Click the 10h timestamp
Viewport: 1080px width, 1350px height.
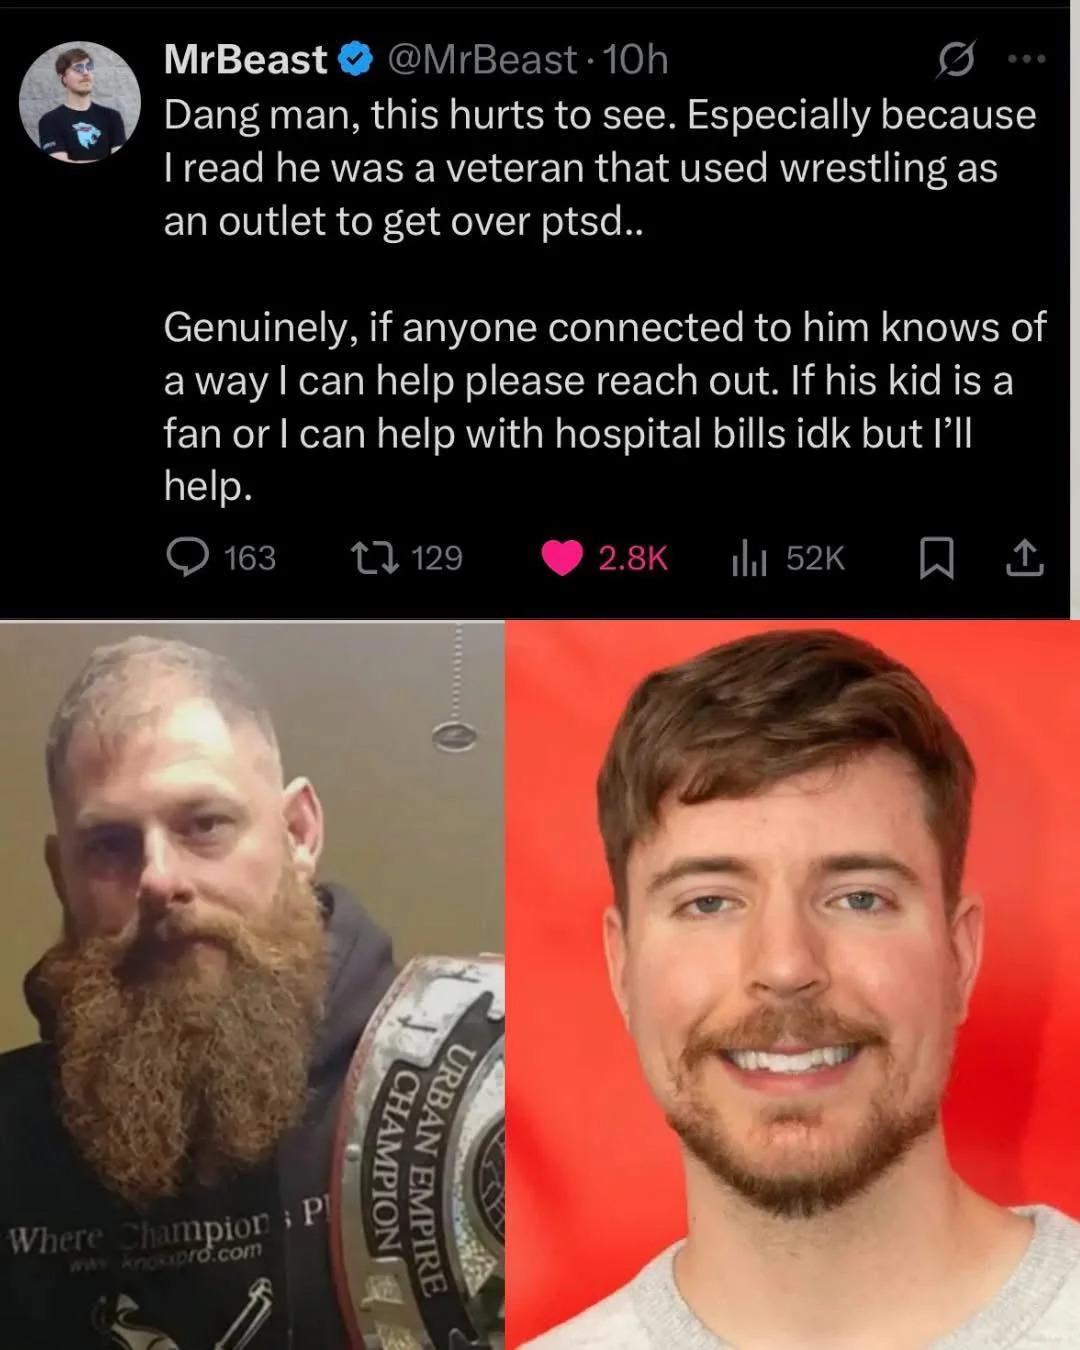point(636,60)
